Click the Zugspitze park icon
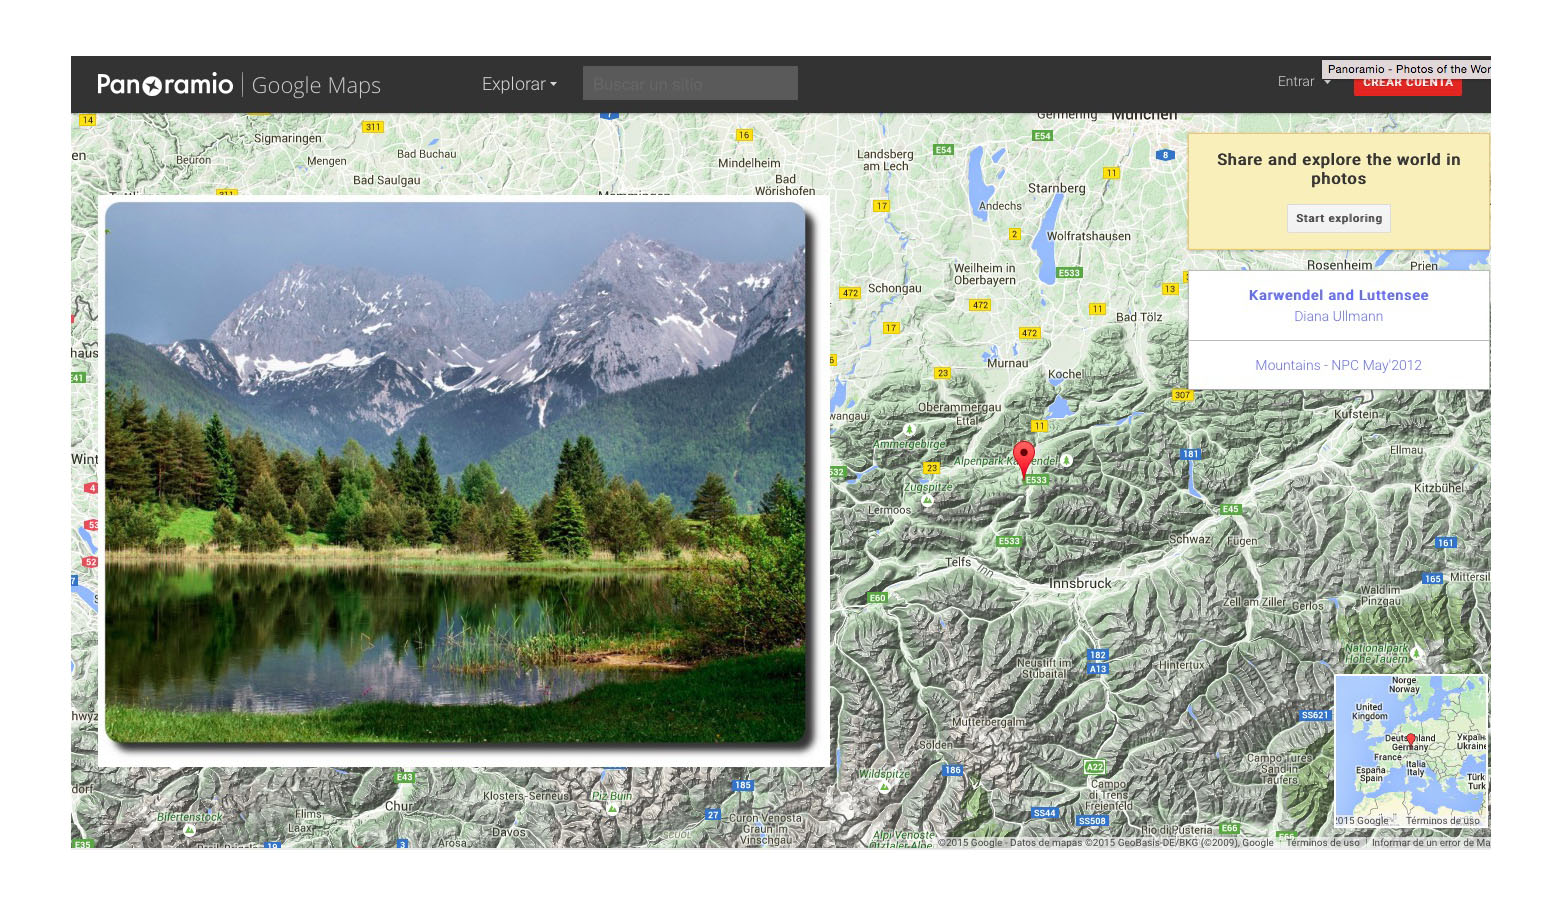 pos(928,499)
